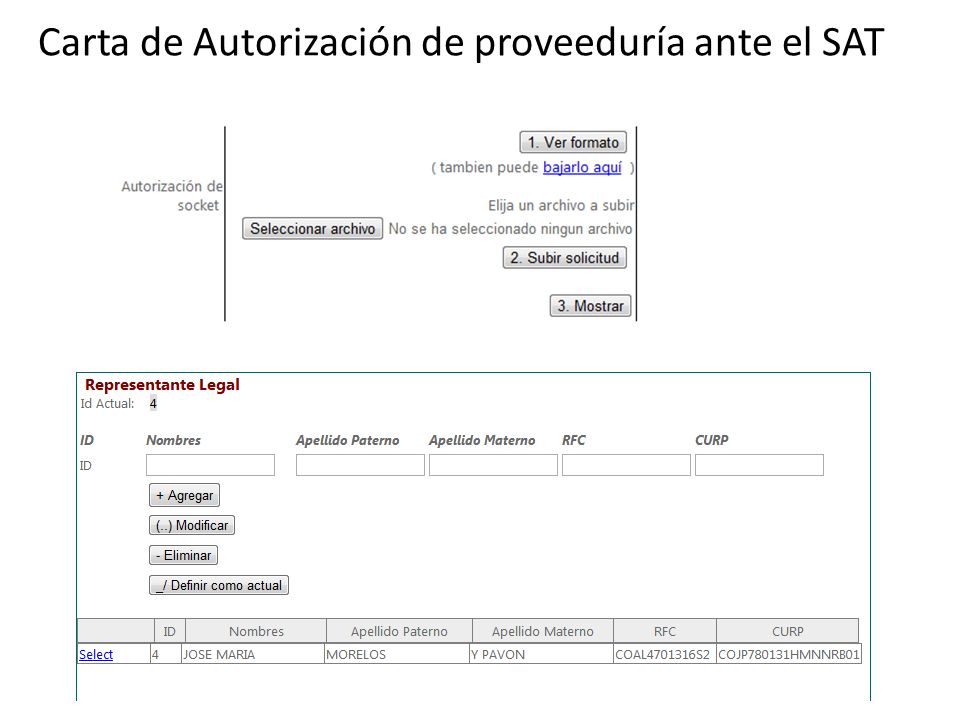Click the Select link for JOSE MARIA
The width and height of the screenshot is (960, 720).
96,654
